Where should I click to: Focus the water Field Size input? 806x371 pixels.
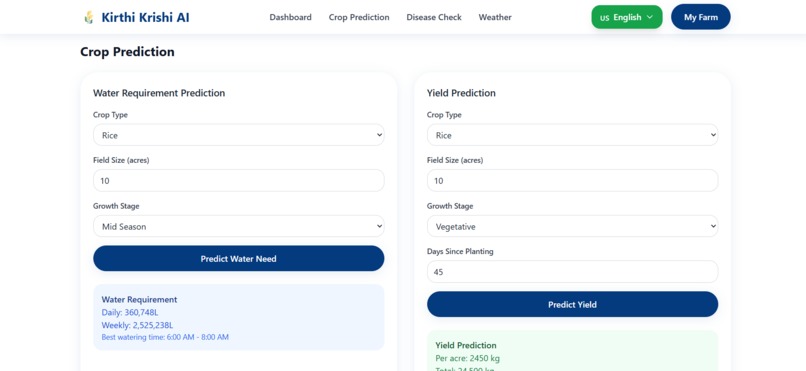[x=239, y=181]
